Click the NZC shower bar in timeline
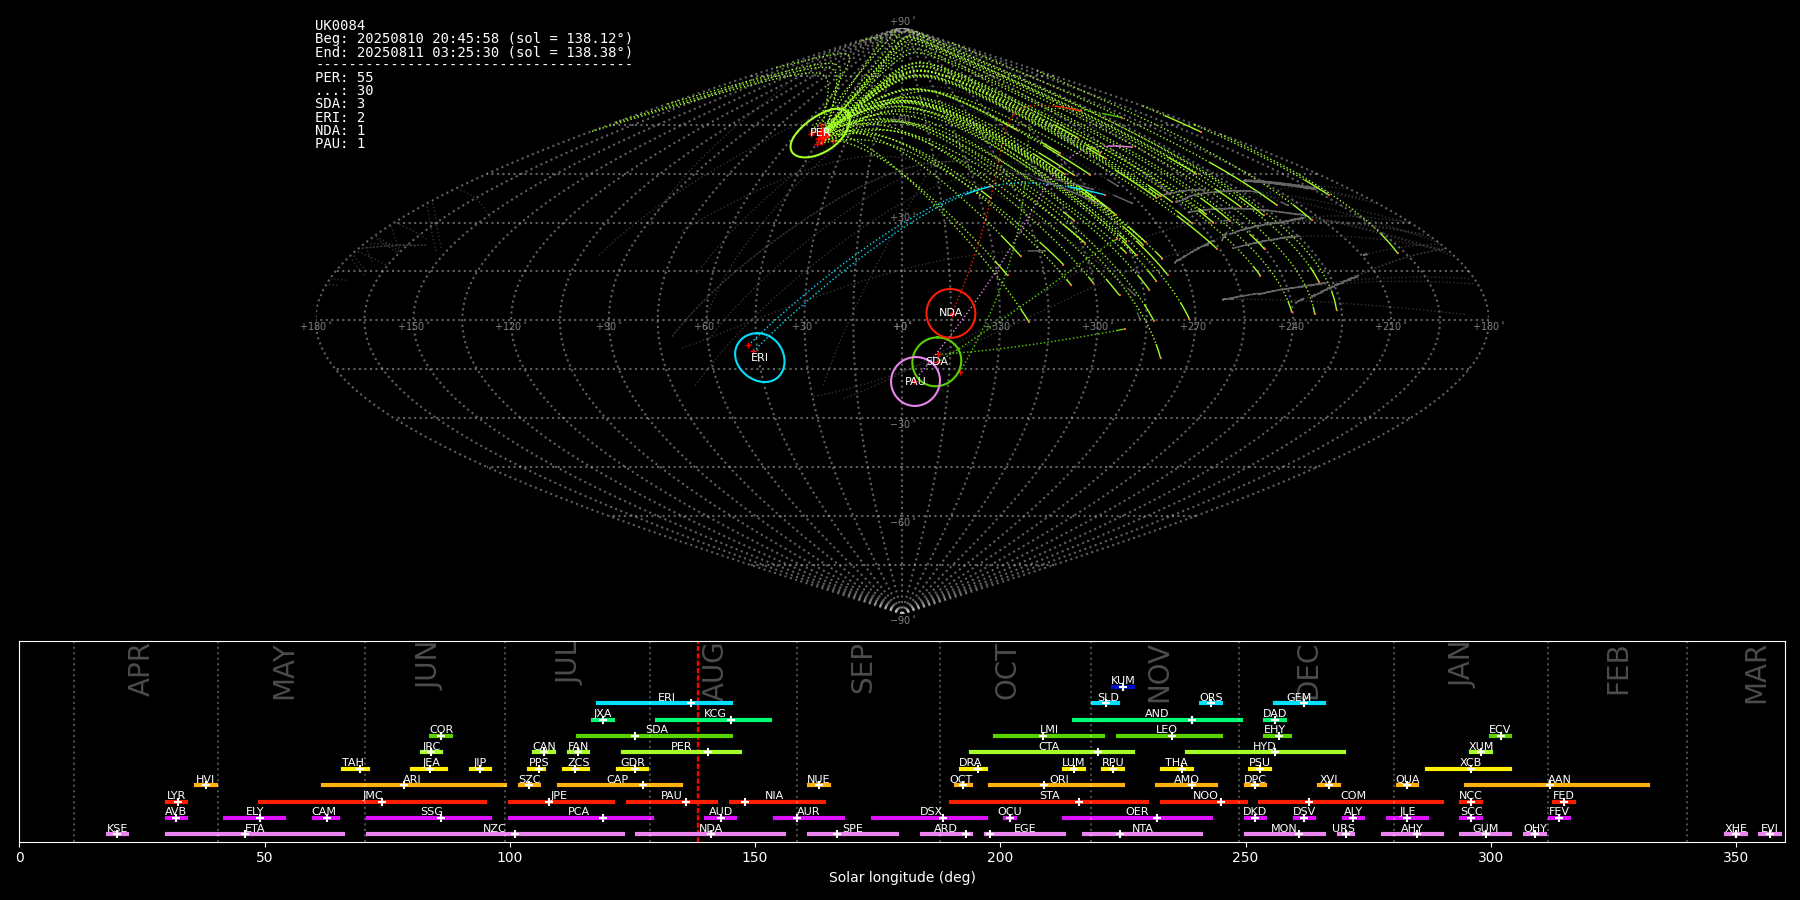Screen dimensions: 1800x900 pos(495,834)
